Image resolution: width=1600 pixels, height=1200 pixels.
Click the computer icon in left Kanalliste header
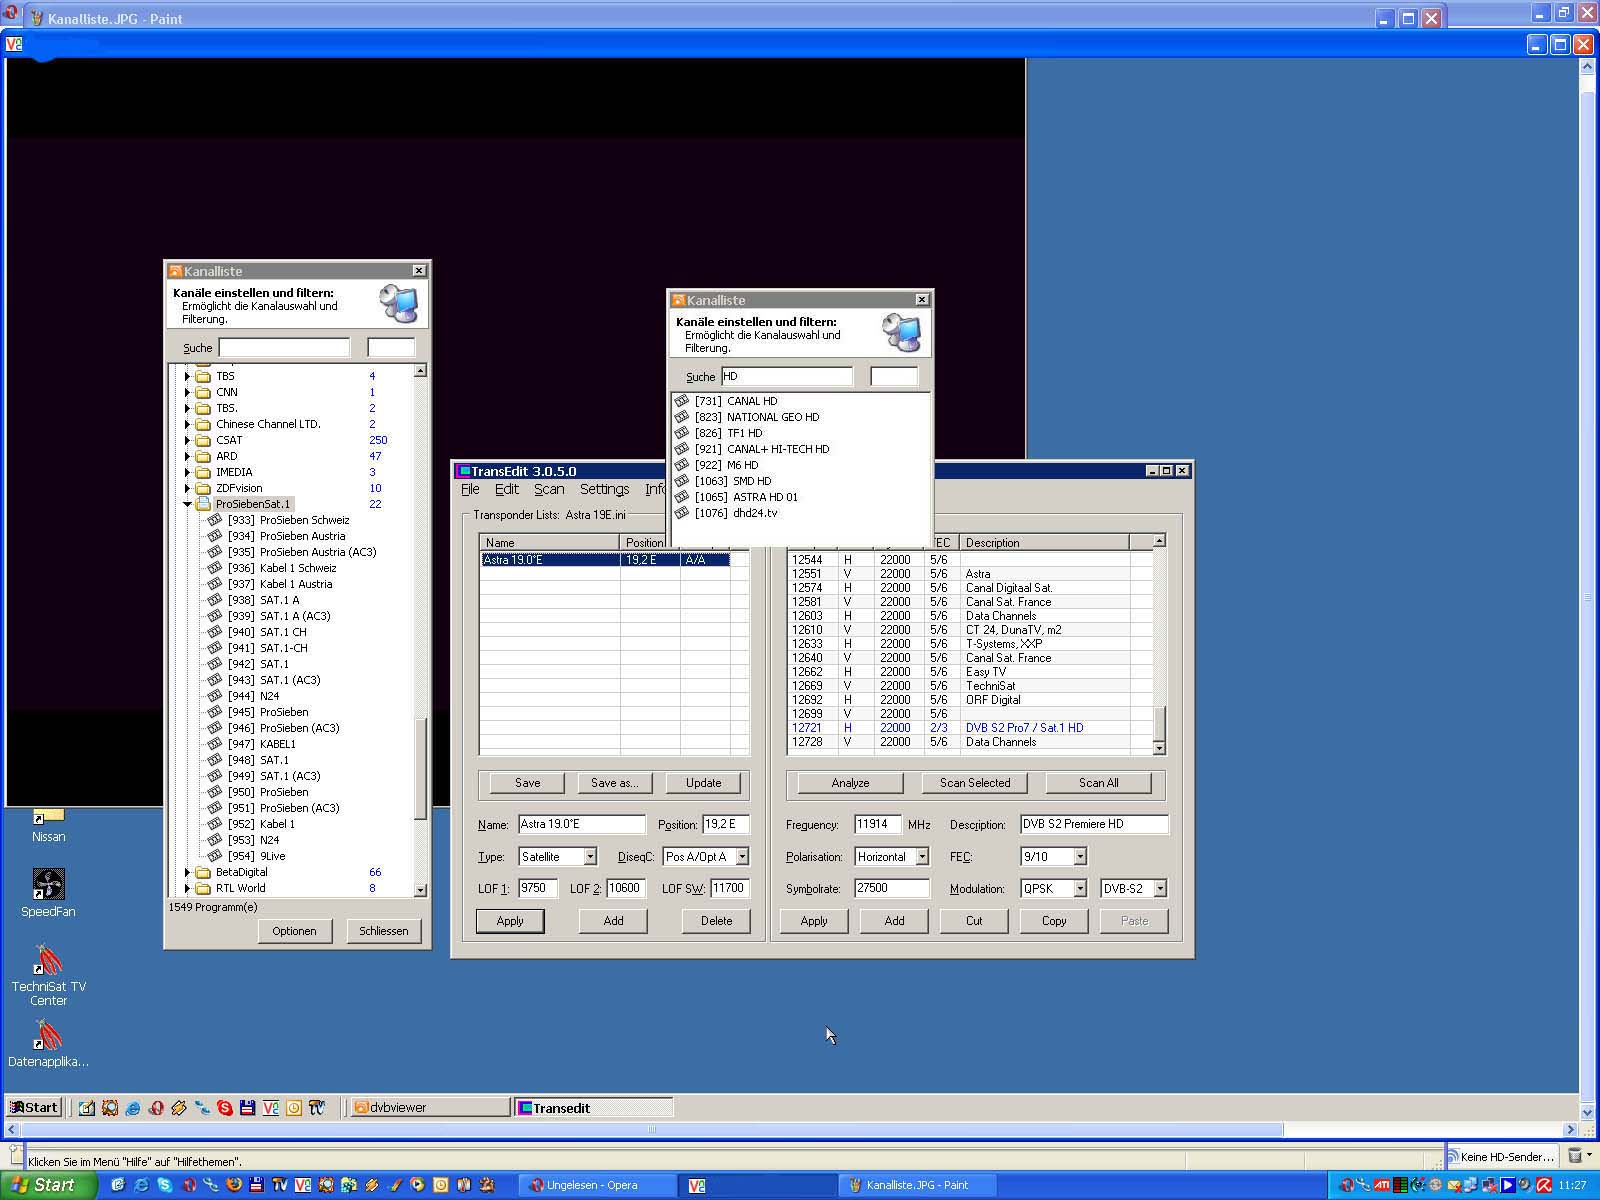pos(399,303)
